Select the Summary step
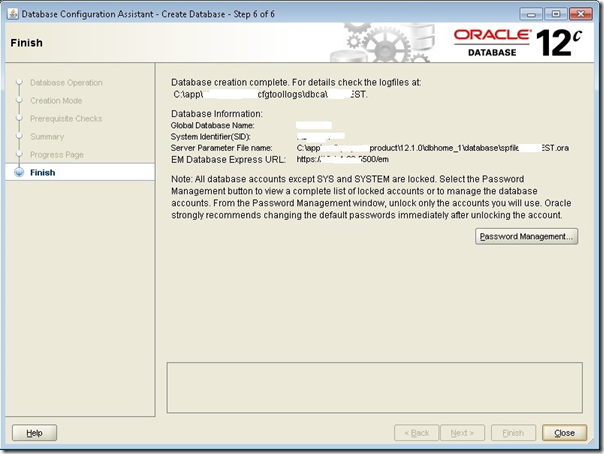 click(x=47, y=137)
